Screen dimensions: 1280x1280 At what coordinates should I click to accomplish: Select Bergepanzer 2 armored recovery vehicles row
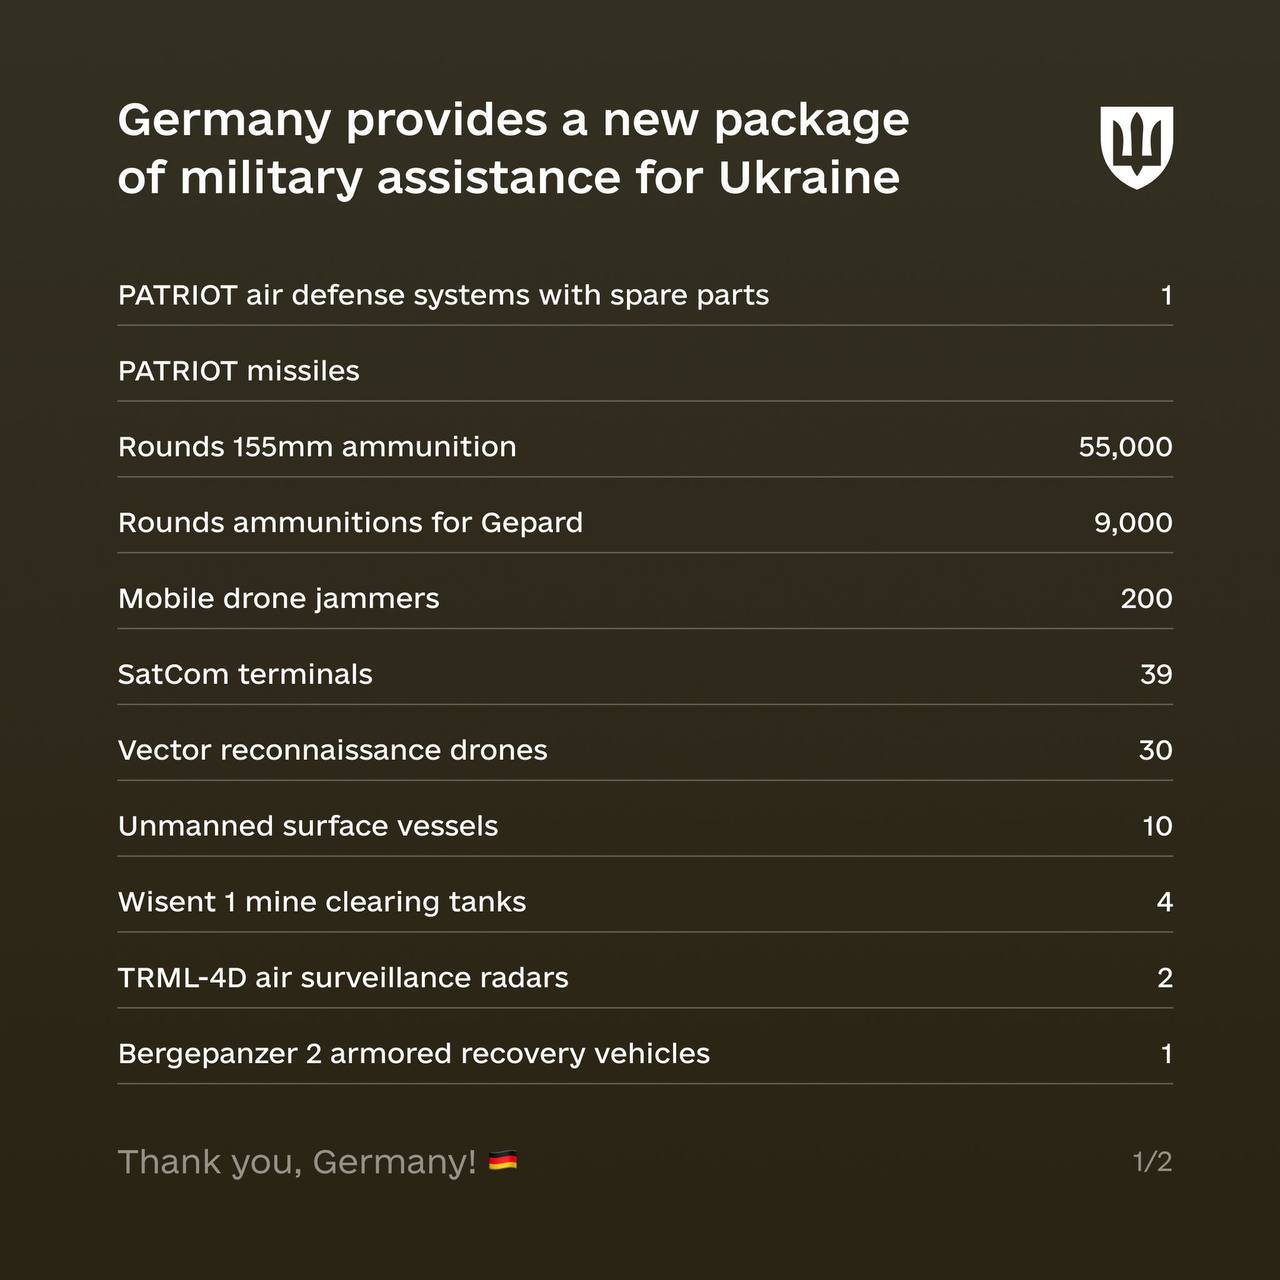[x=413, y=1053]
